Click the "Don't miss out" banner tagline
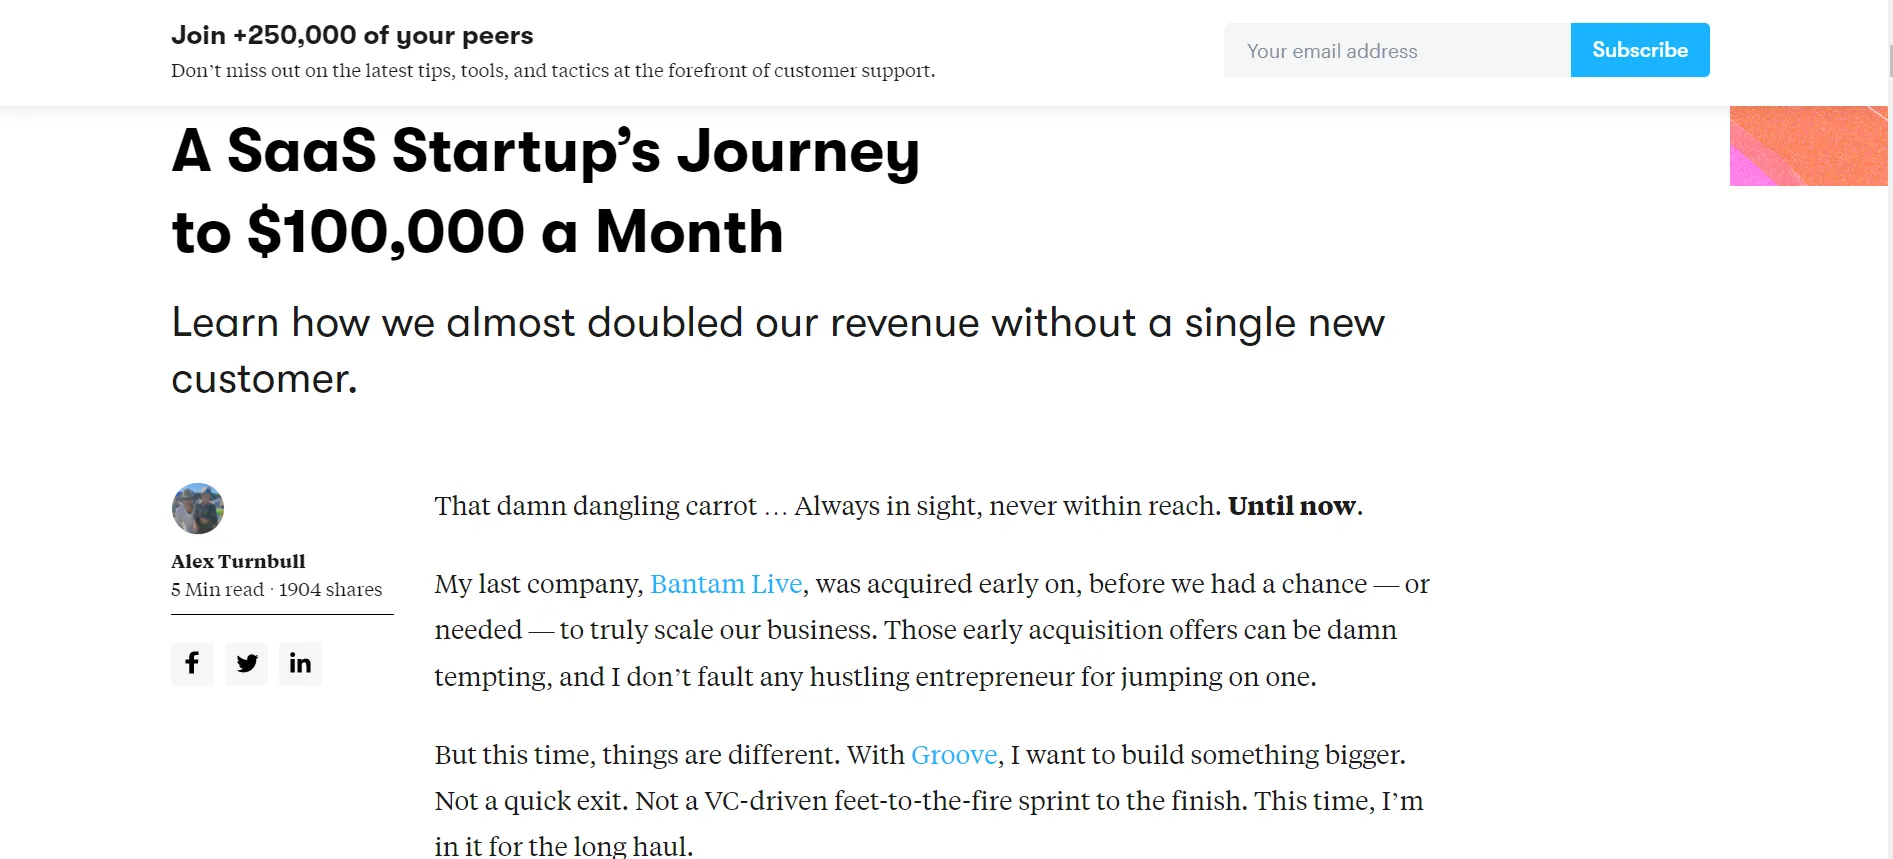1893x859 pixels. 552,71
